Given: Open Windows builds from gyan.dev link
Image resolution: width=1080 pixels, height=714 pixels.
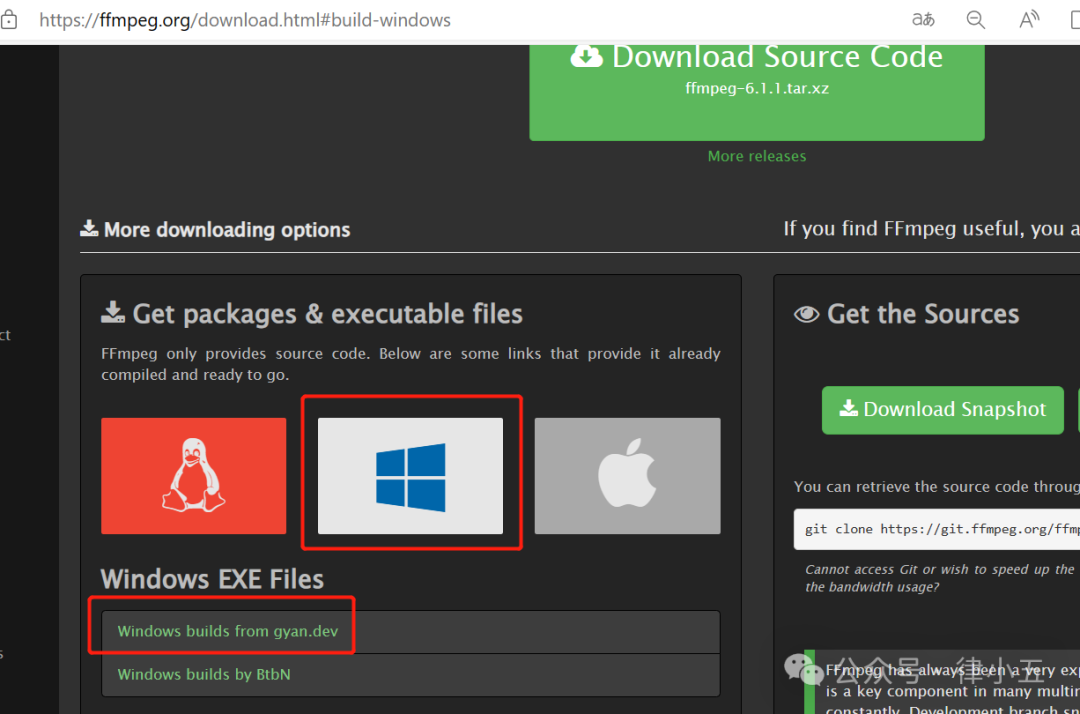Looking at the screenshot, I should click(227, 631).
